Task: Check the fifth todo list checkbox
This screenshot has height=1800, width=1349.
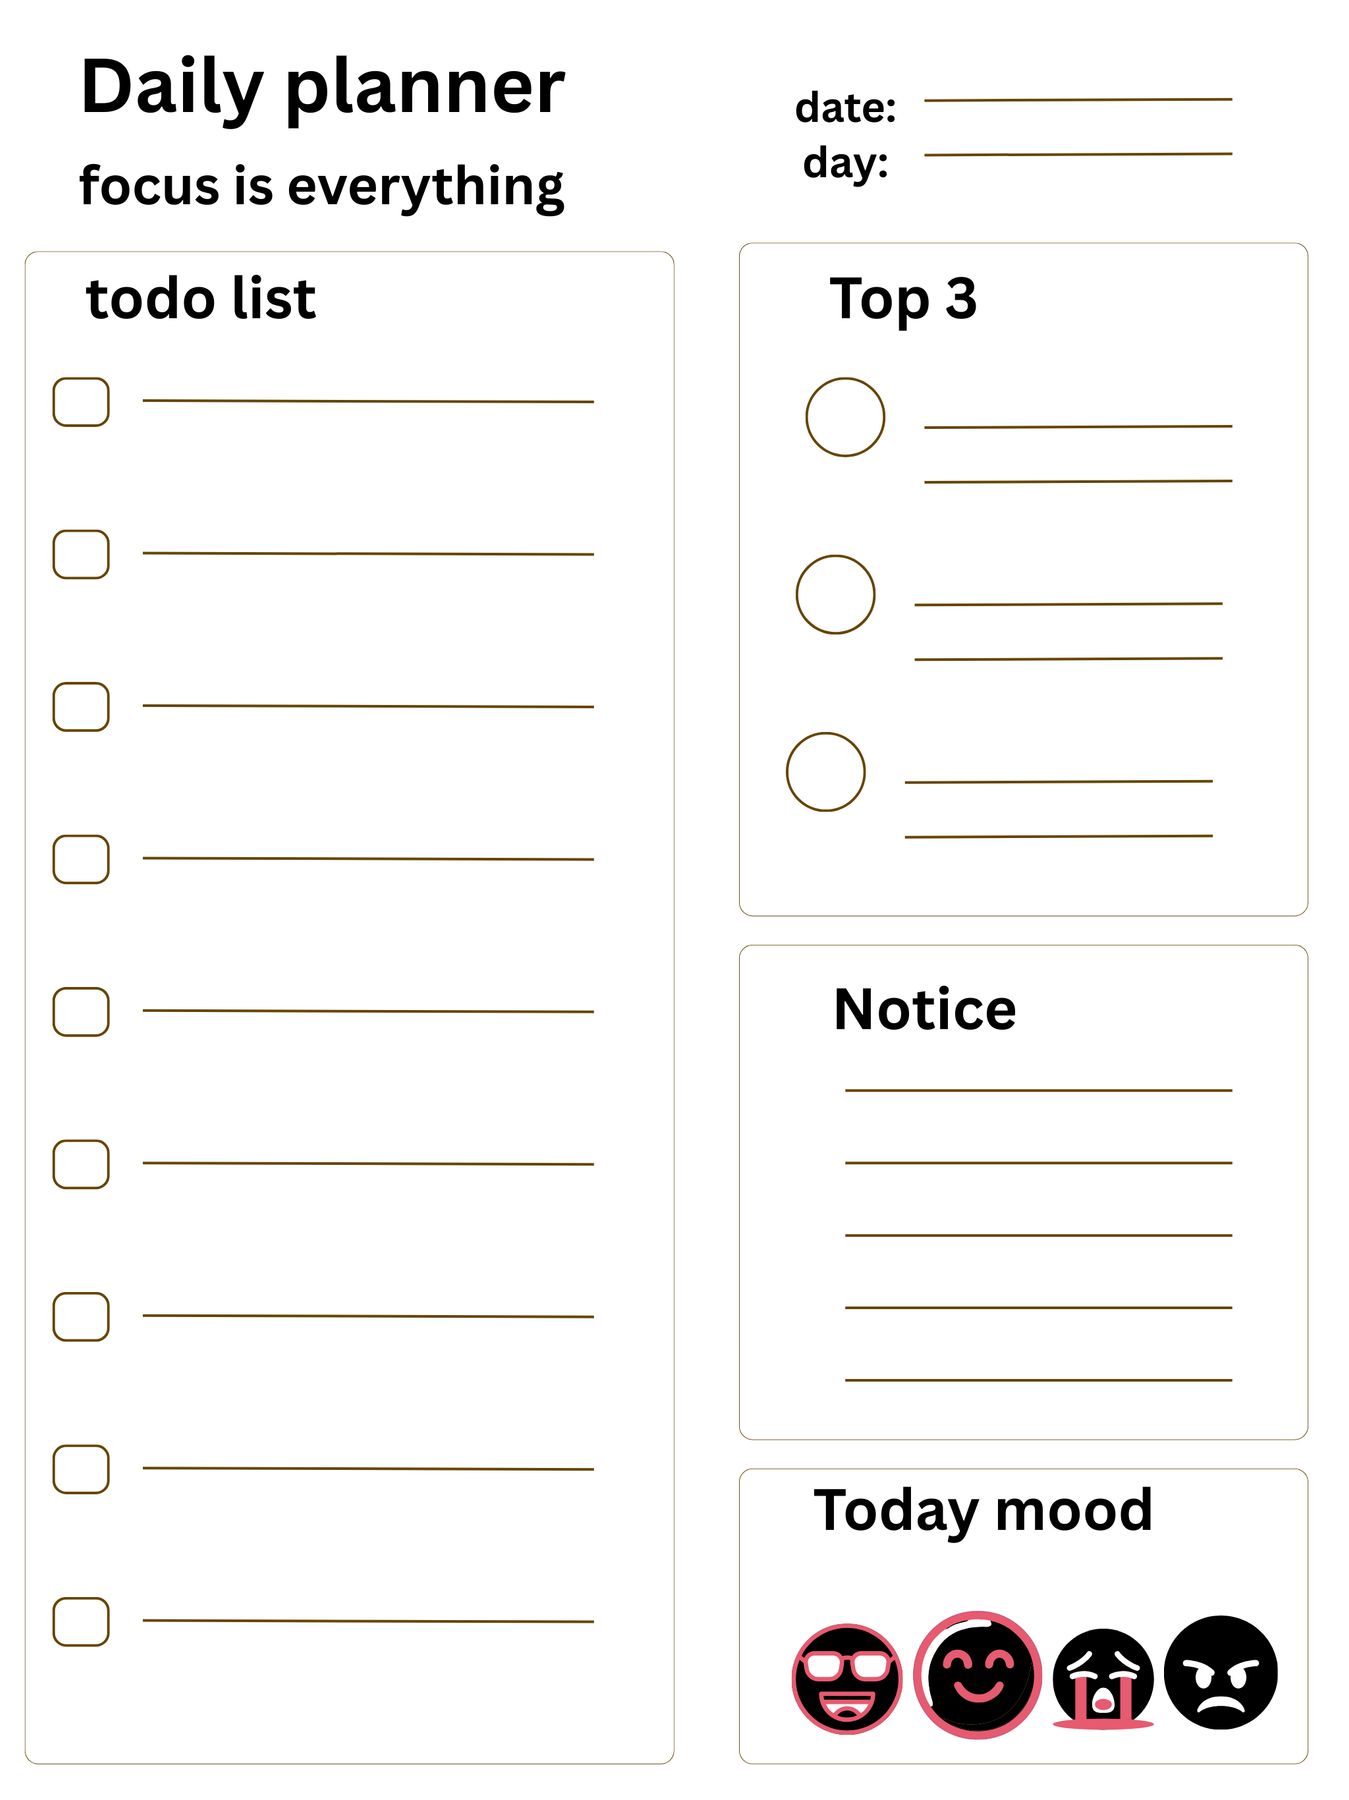Action: pos(81,1012)
